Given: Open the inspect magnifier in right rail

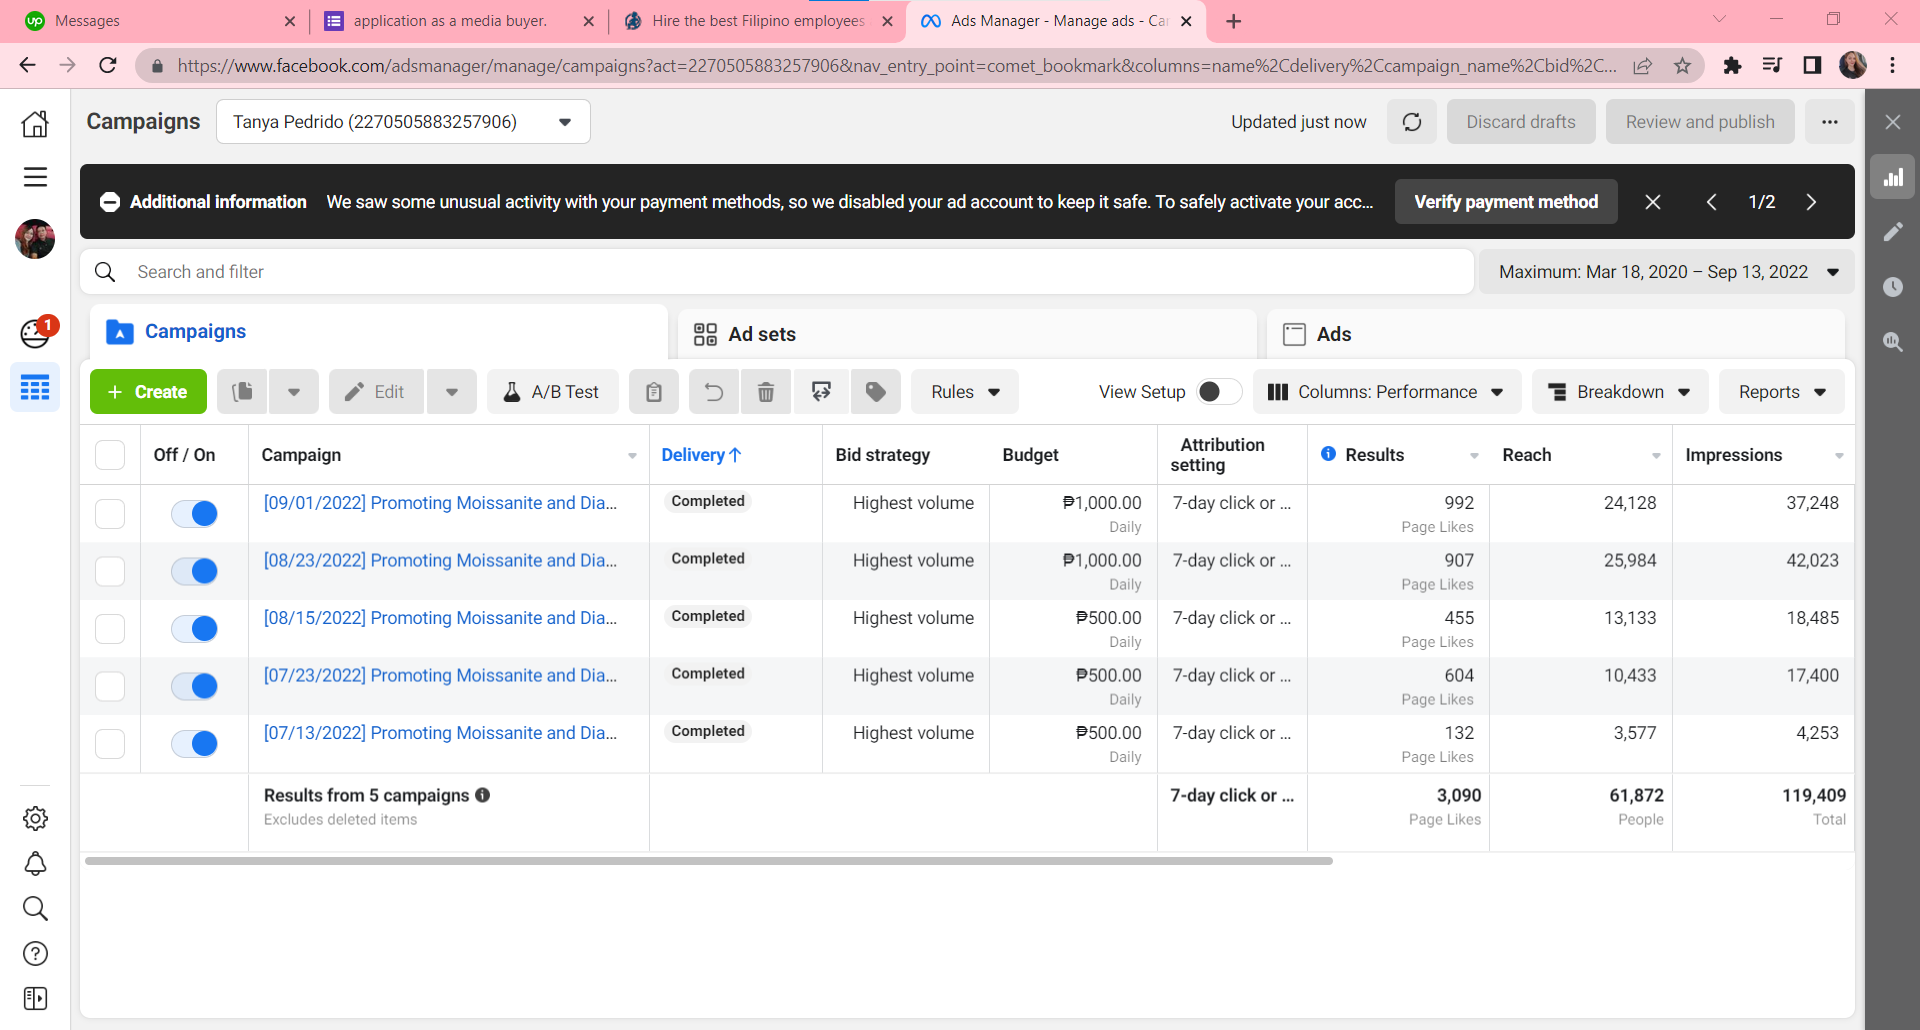Looking at the screenshot, I should click(x=1893, y=342).
